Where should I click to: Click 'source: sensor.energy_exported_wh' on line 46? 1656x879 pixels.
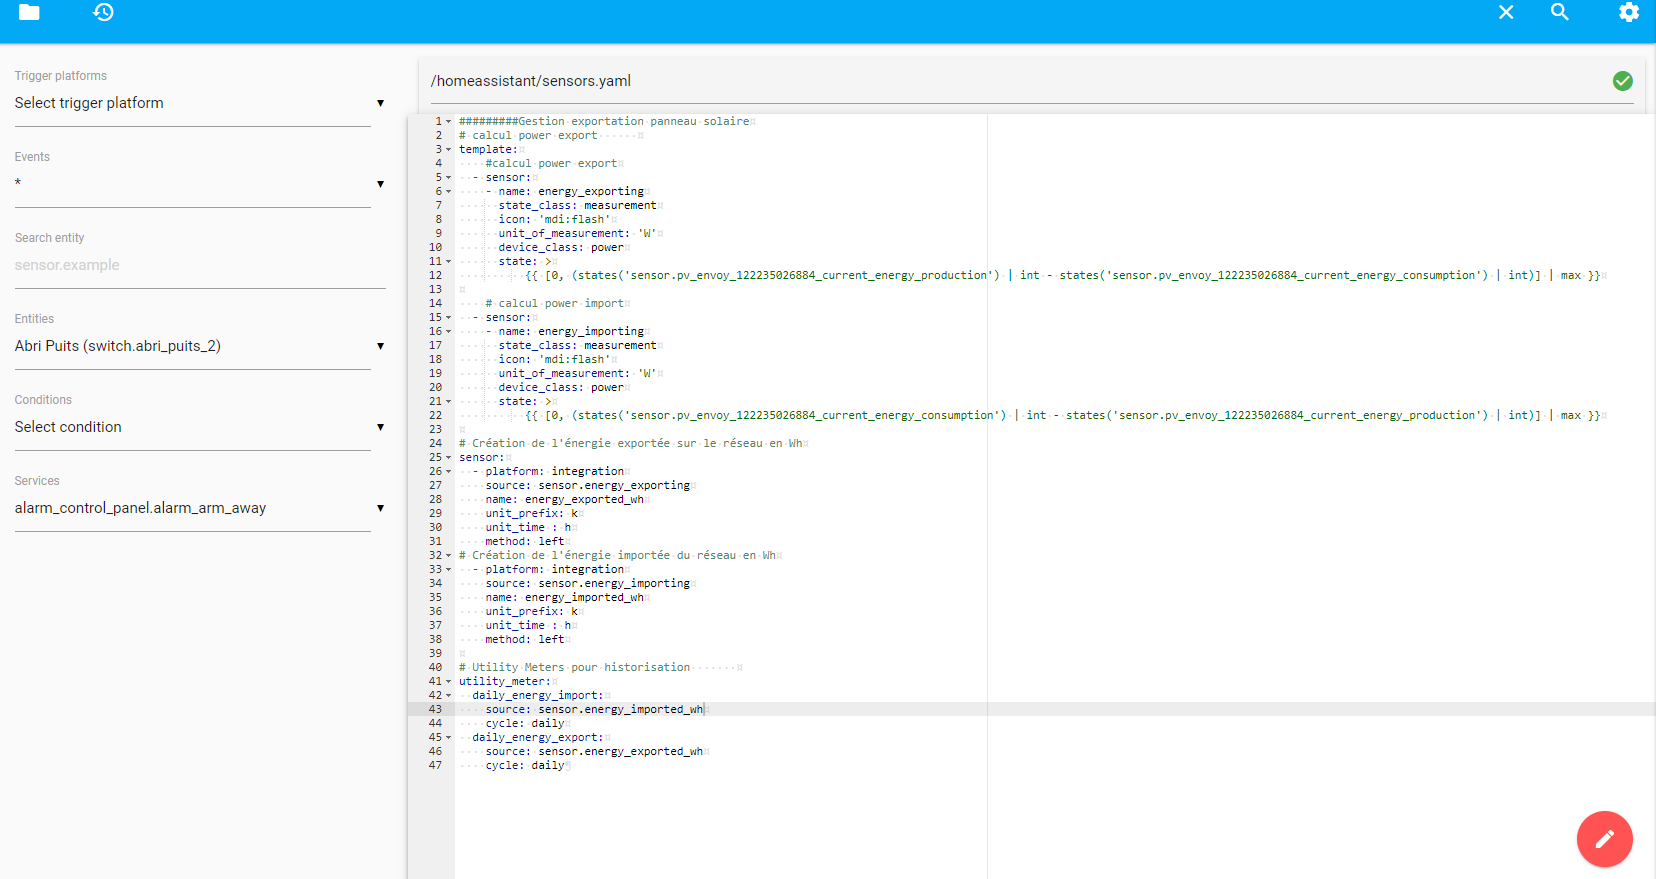(x=594, y=751)
